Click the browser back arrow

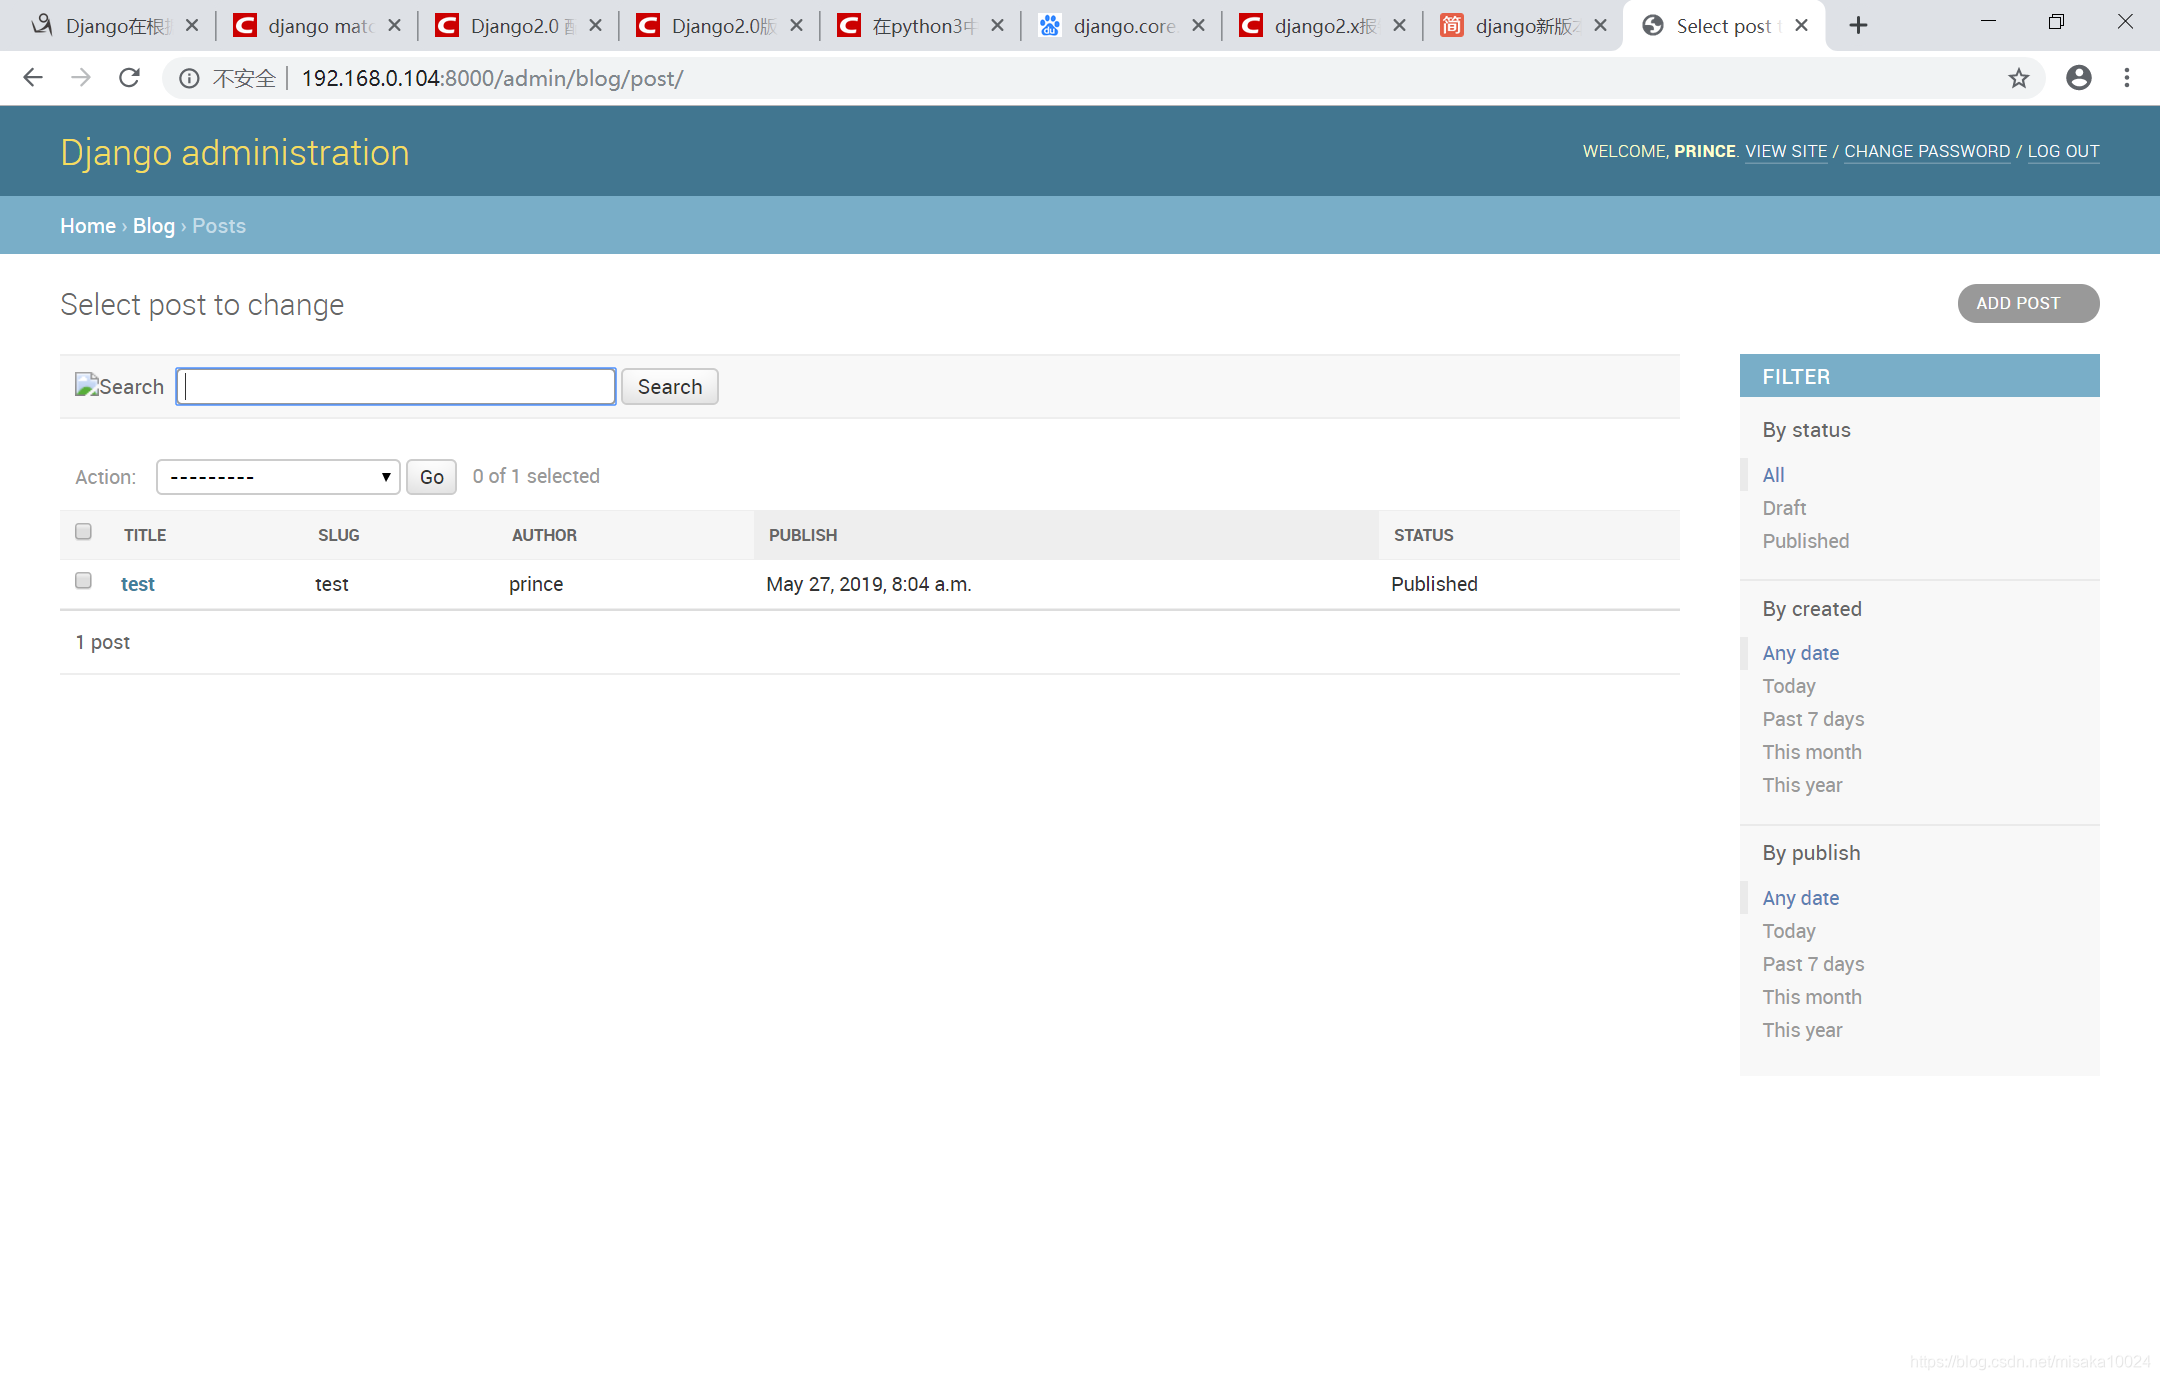(x=33, y=78)
